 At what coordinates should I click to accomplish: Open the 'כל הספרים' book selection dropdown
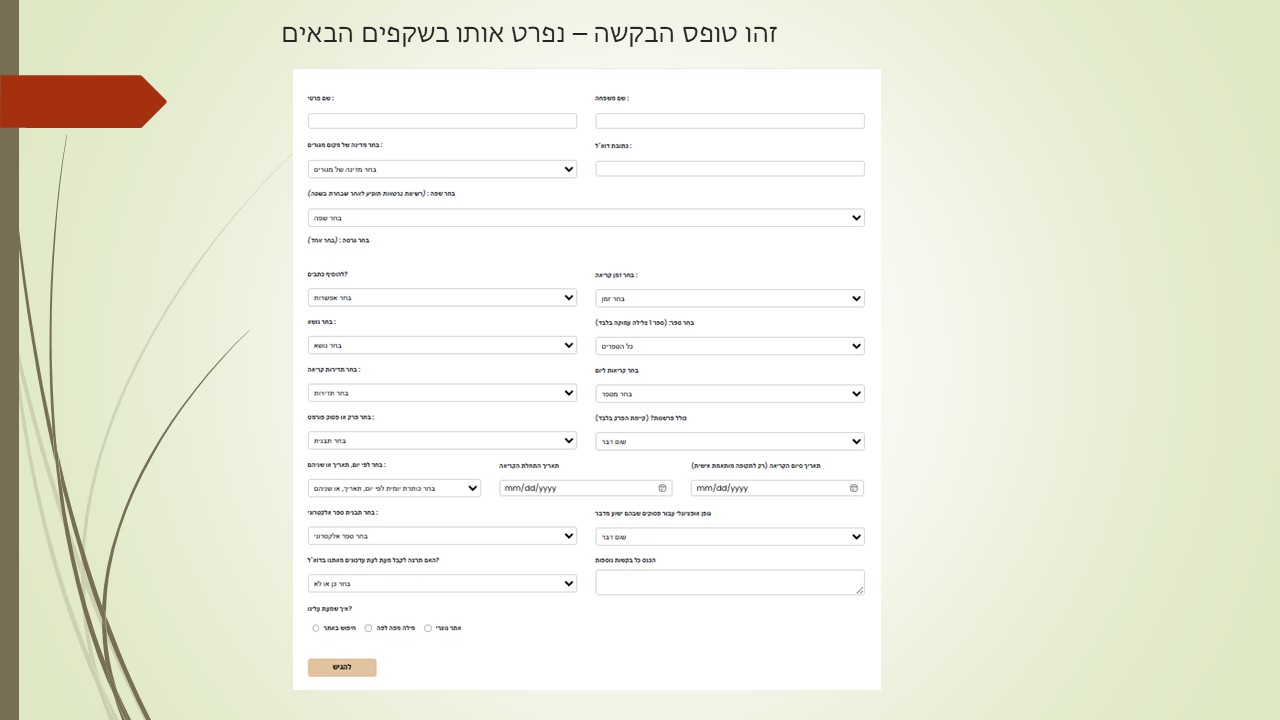pos(730,346)
